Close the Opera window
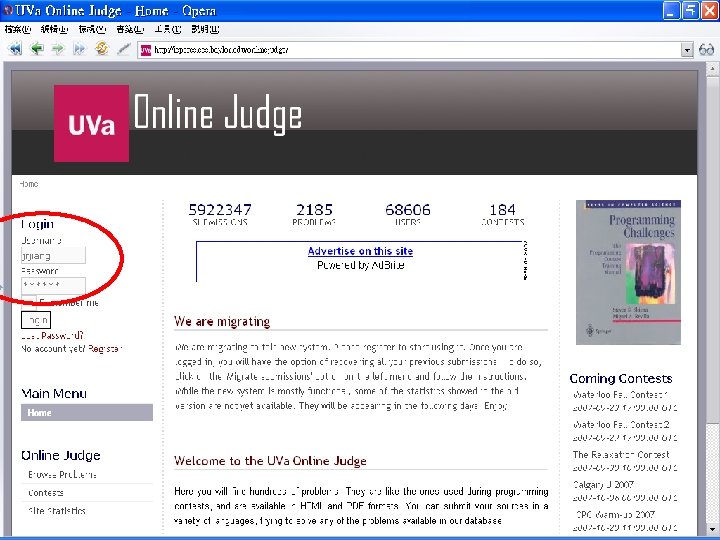The height and width of the screenshot is (540, 720). pos(709,10)
